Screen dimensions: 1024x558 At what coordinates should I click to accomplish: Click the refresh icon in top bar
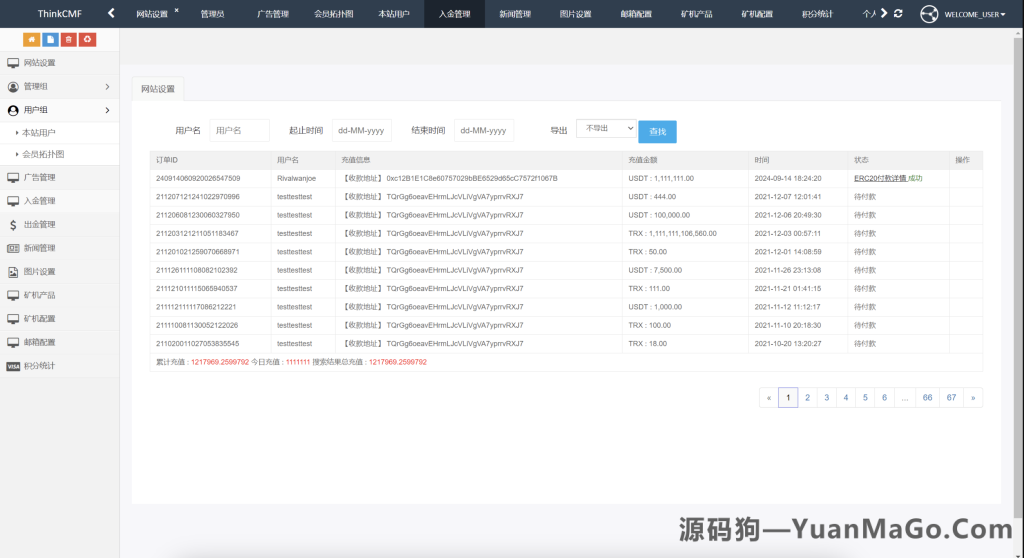[898, 13]
